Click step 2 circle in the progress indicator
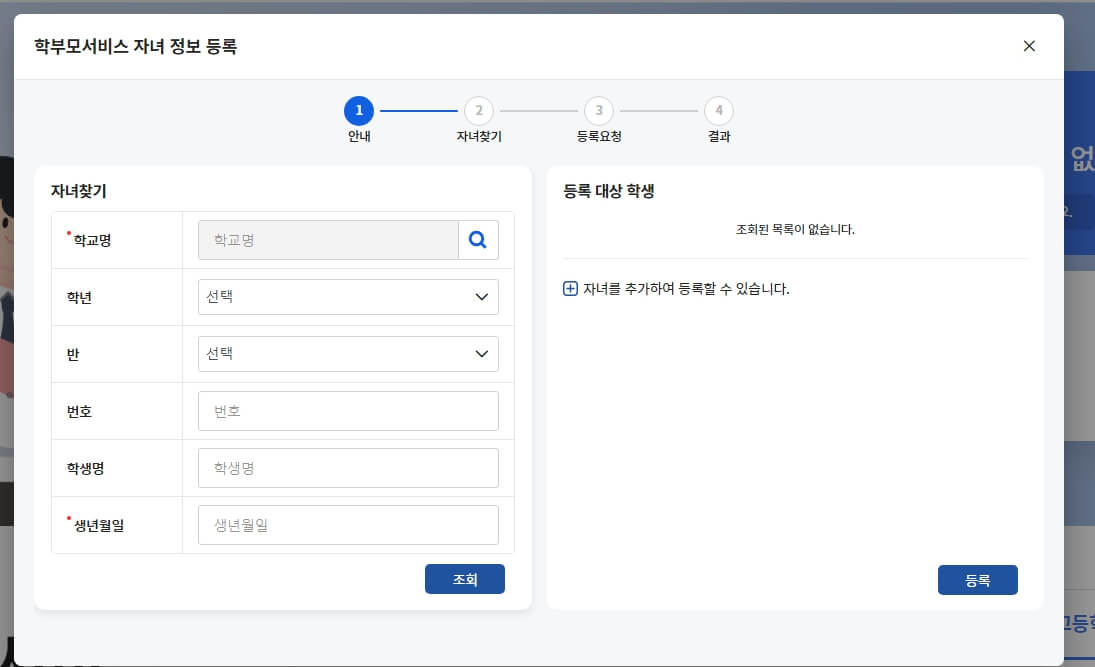This screenshot has height=667, width=1095. click(478, 112)
